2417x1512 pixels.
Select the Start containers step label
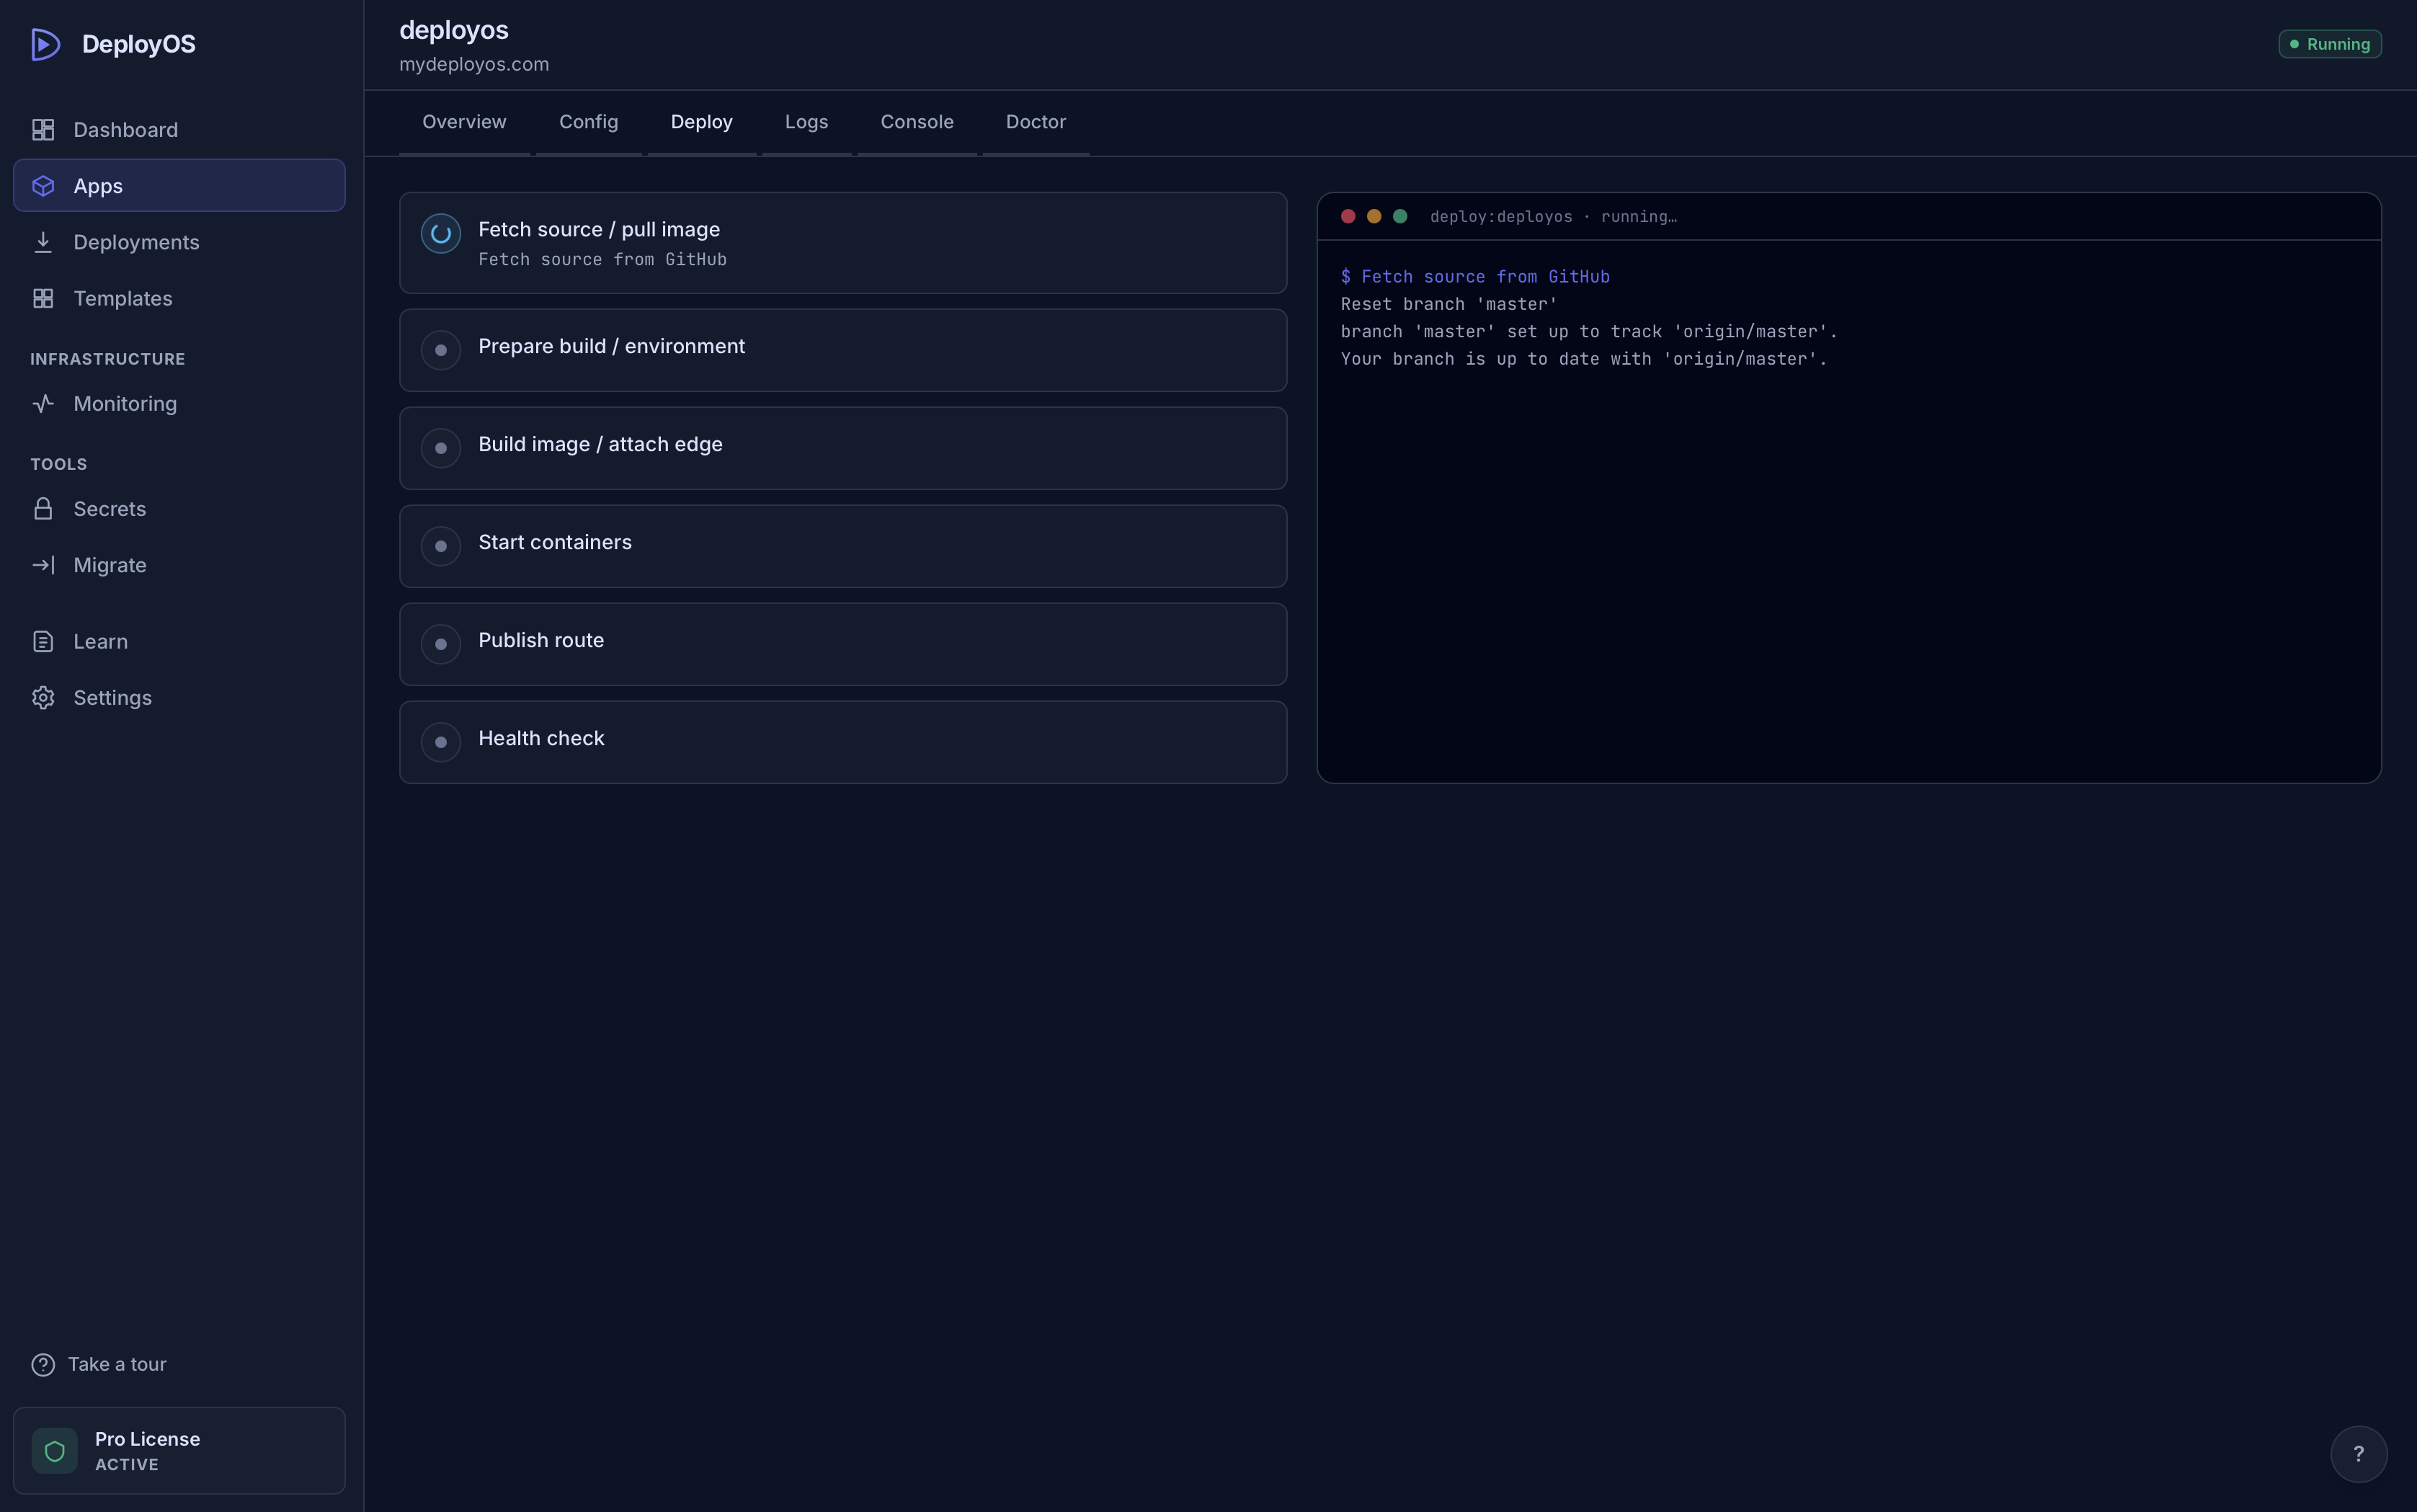[555, 542]
